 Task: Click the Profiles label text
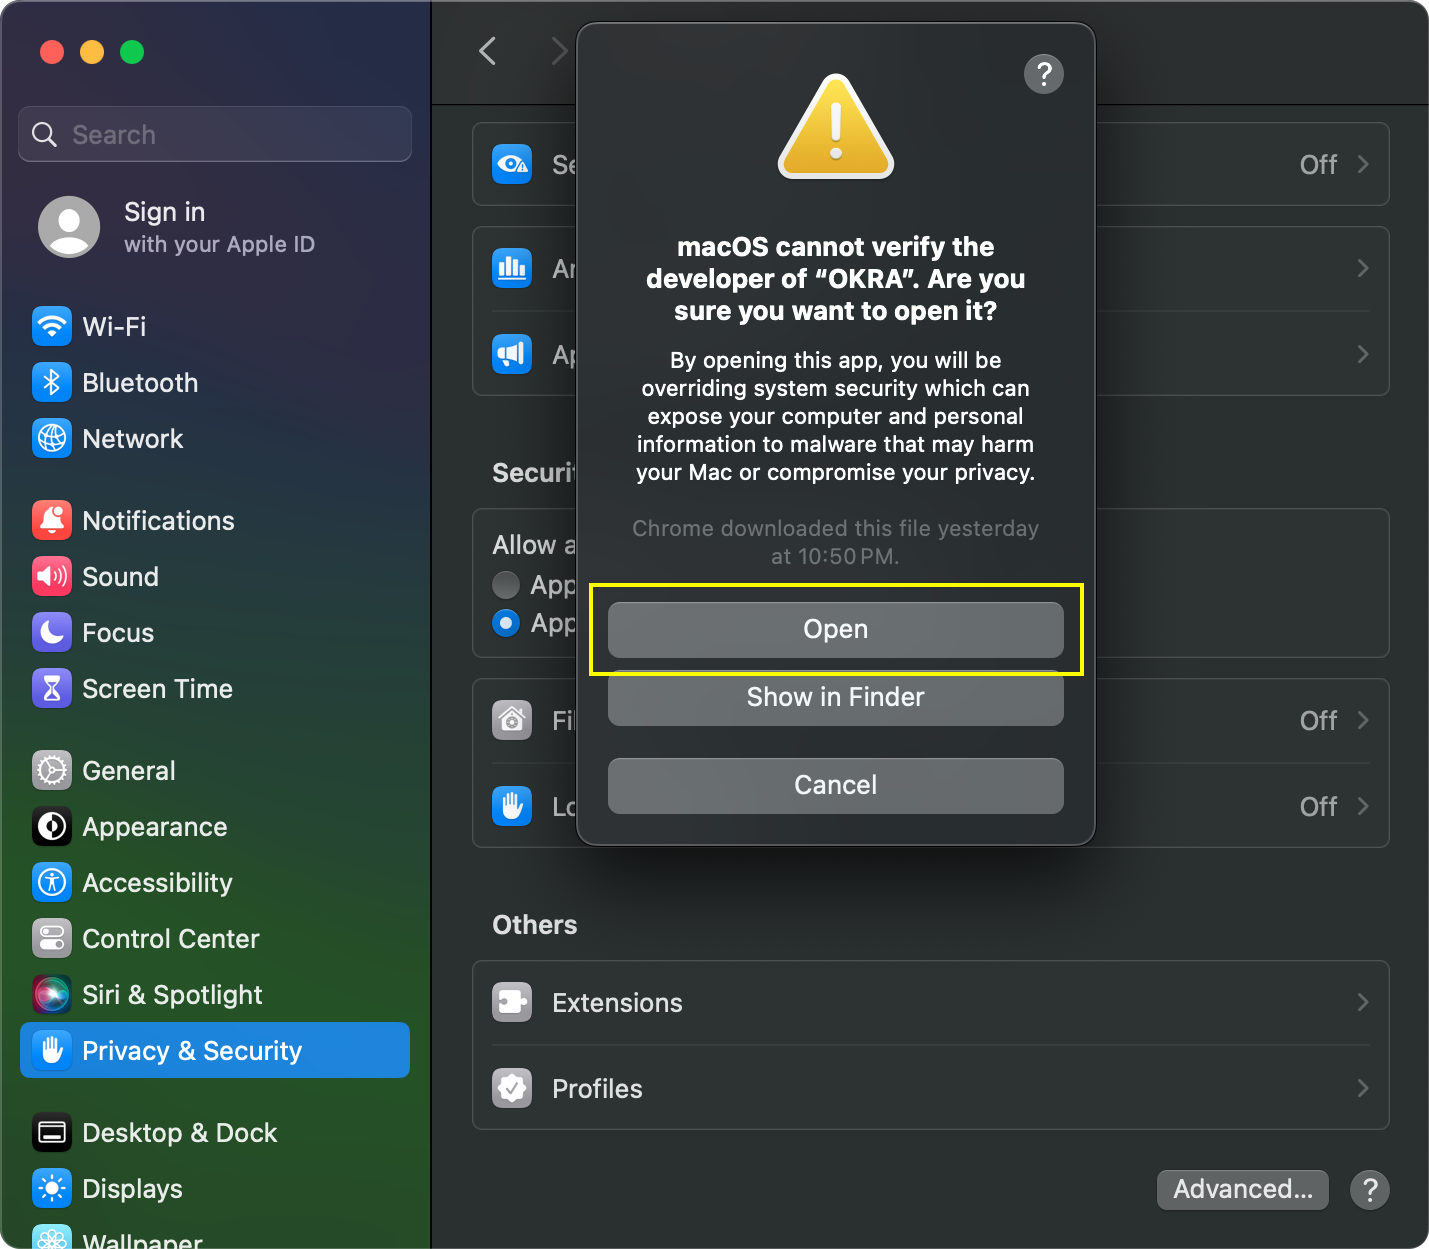point(597,1089)
